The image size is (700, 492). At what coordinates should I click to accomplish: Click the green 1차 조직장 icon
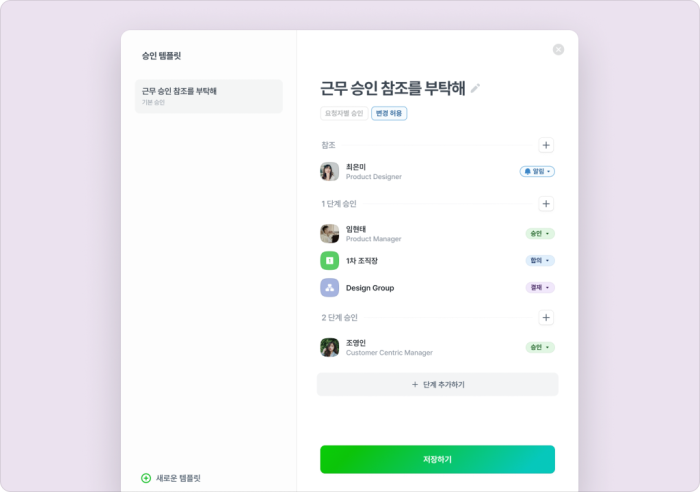tap(329, 261)
